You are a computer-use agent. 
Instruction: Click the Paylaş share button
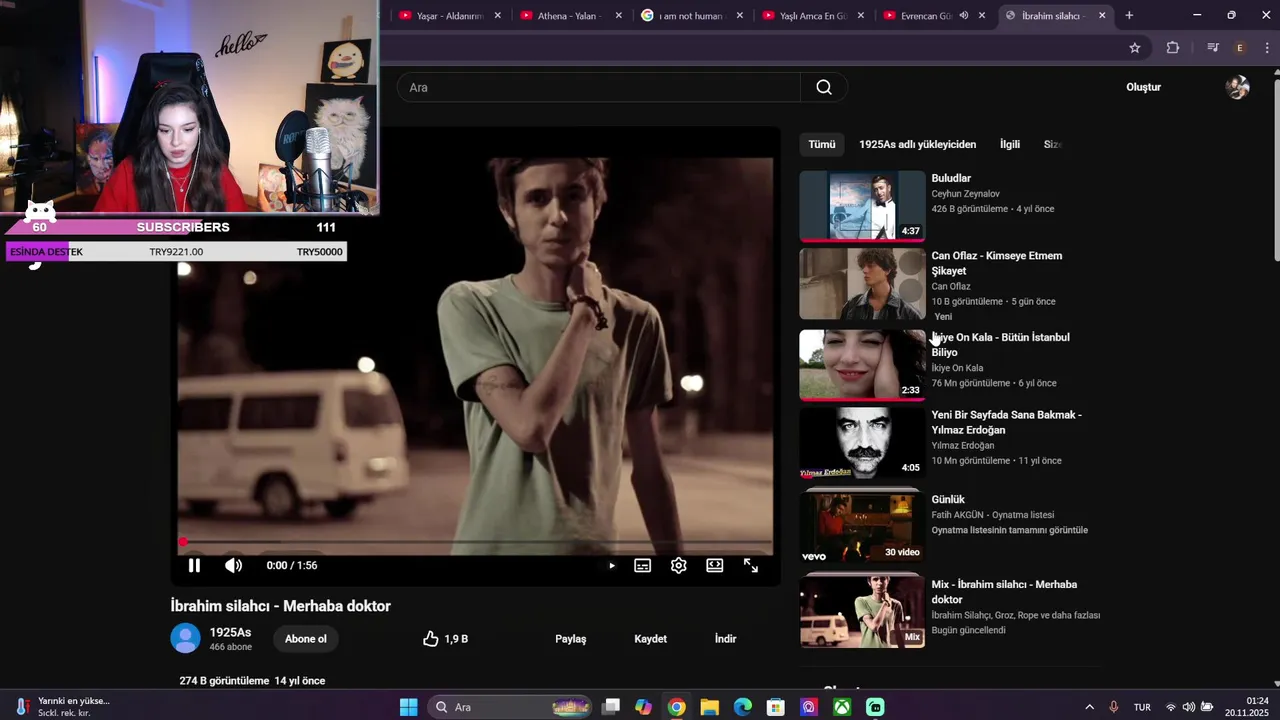571,639
